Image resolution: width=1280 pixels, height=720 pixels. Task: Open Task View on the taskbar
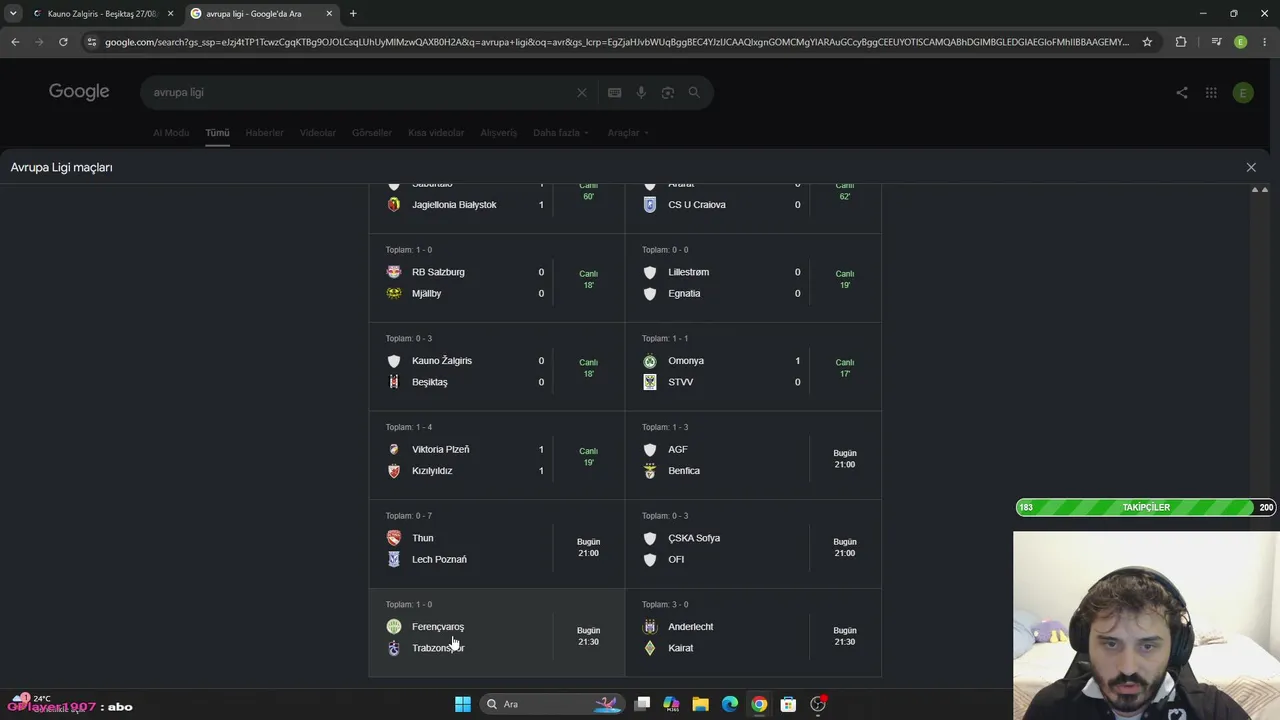[x=642, y=704]
